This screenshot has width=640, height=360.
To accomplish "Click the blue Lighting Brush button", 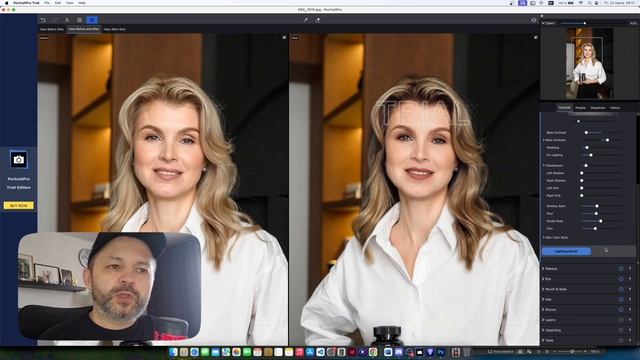I will [566, 251].
